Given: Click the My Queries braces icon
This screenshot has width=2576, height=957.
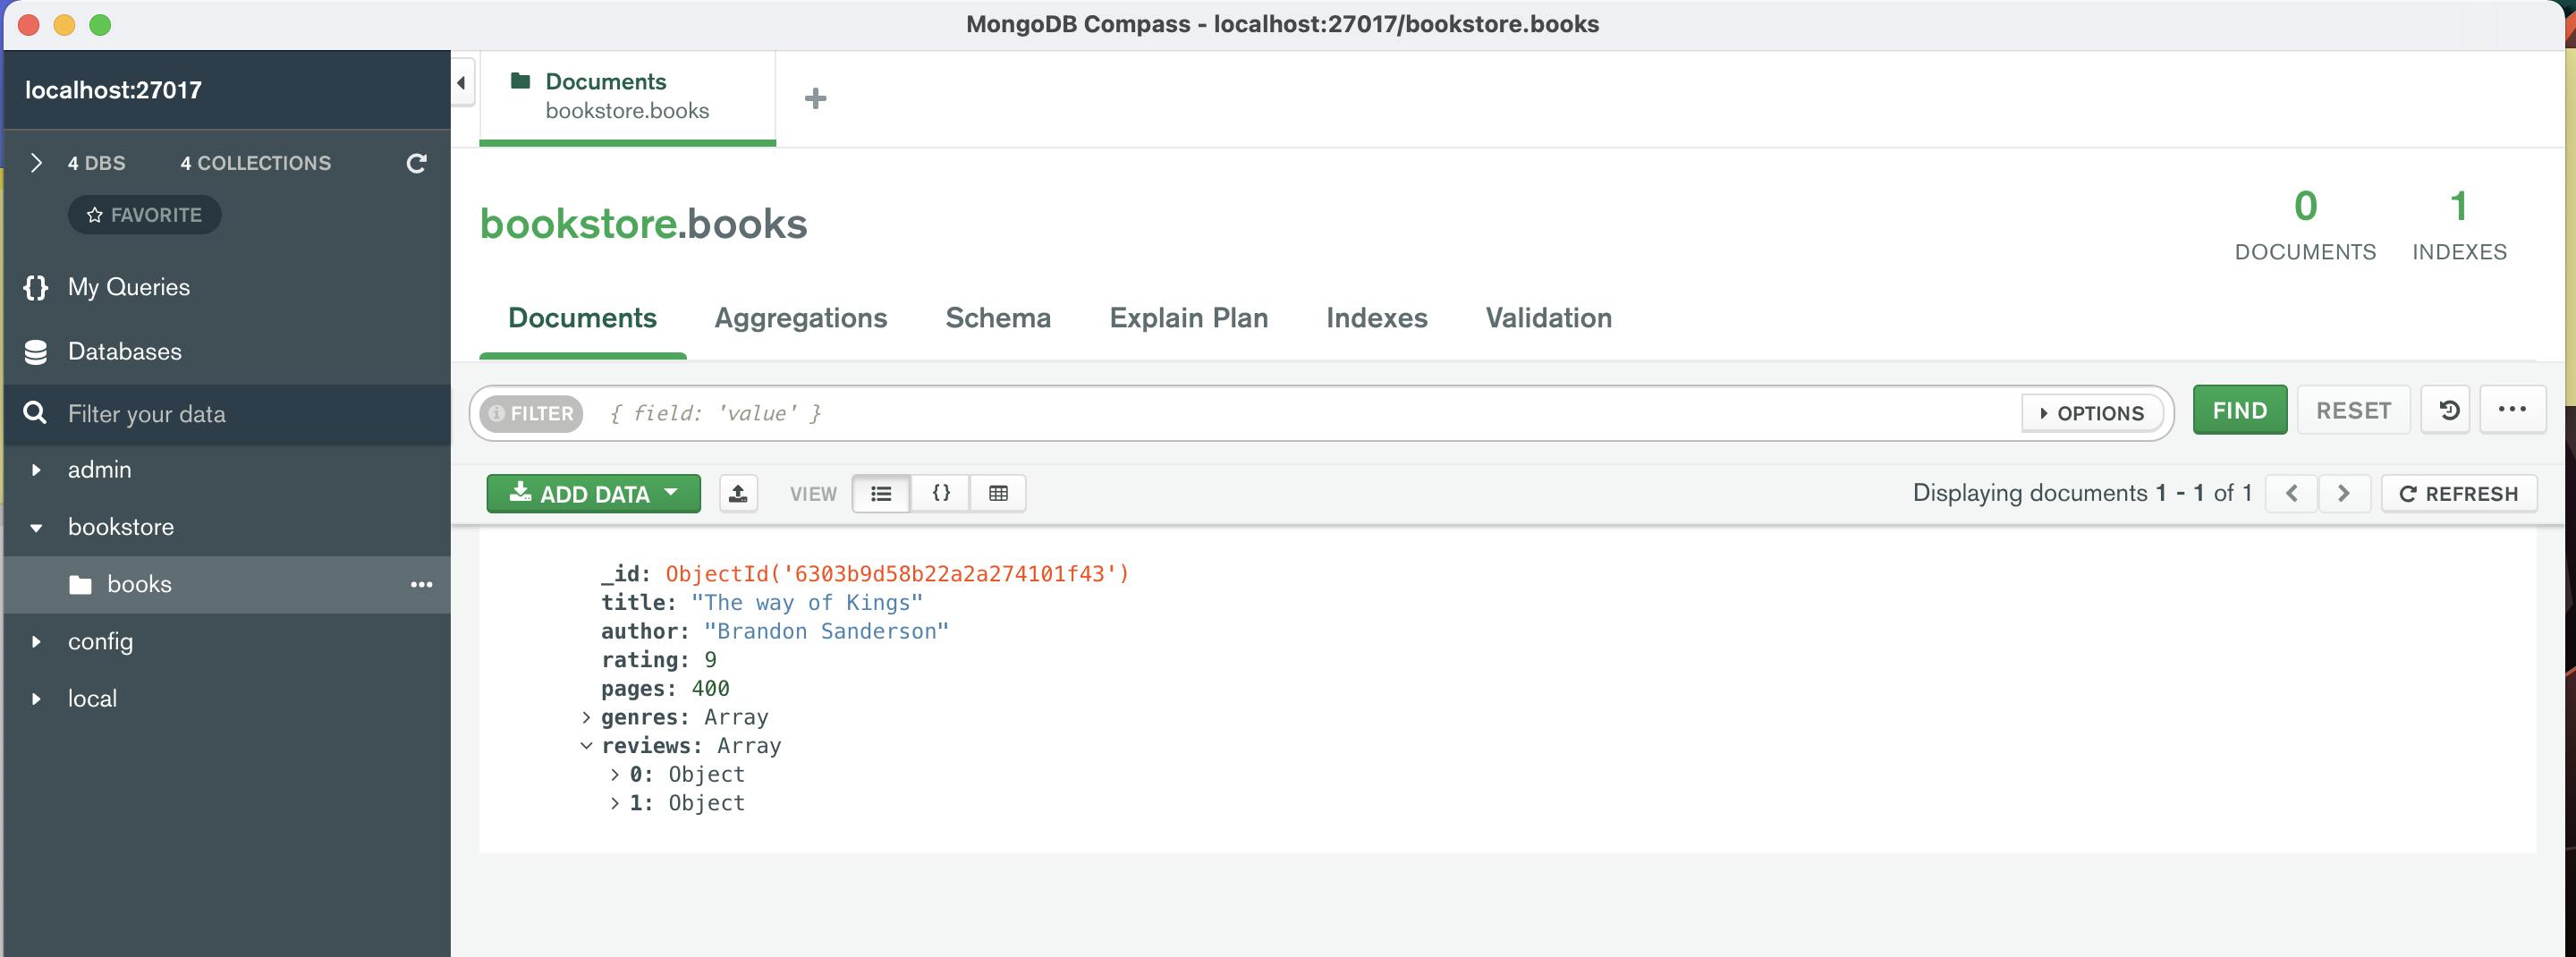Looking at the screenshot, I should pos(36,288).
